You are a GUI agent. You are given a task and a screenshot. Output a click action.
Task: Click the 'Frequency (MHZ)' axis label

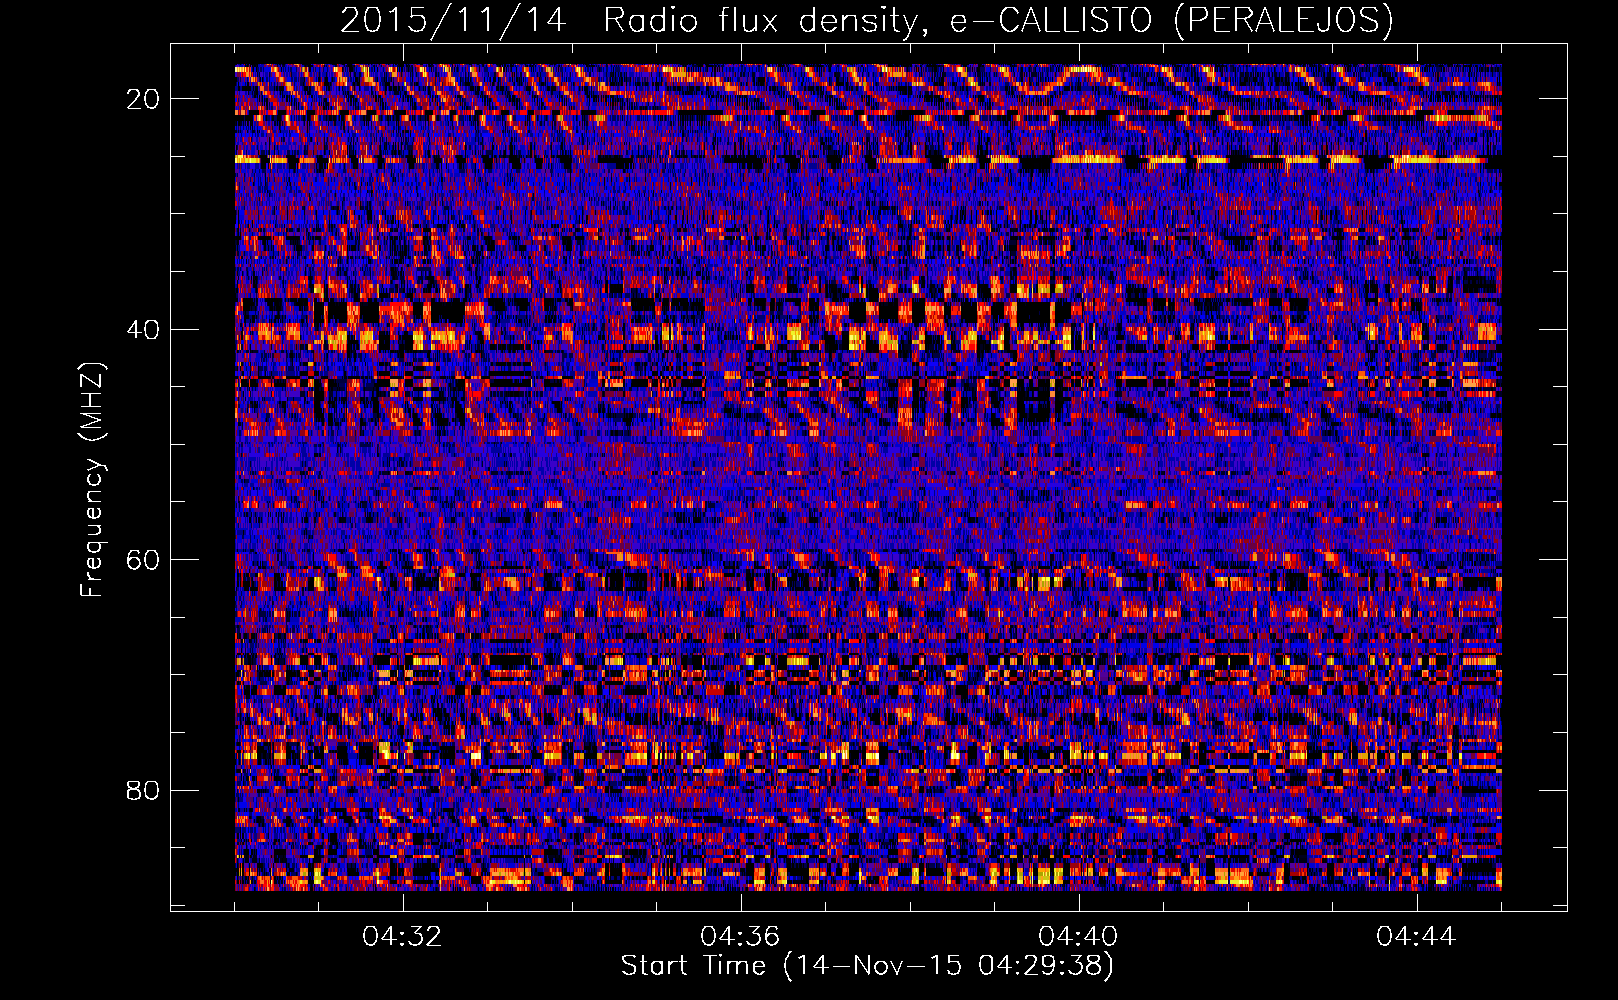pos(92,480)
